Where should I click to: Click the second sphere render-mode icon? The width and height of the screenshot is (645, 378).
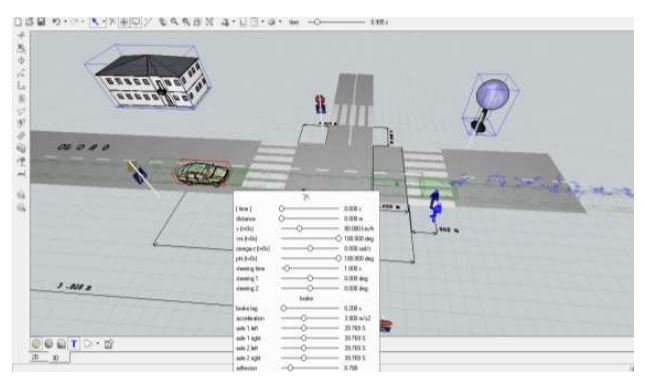pos(49,344)
